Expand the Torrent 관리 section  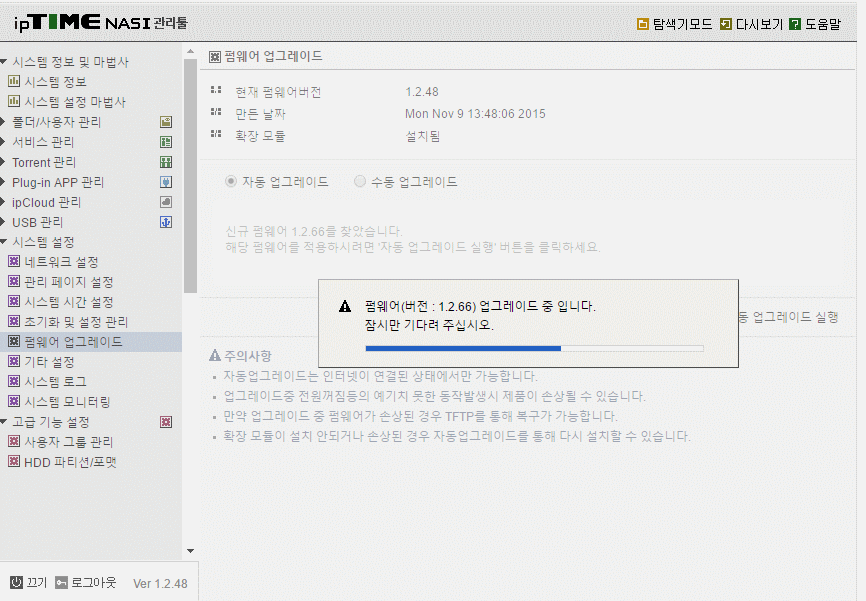(3, 162)
